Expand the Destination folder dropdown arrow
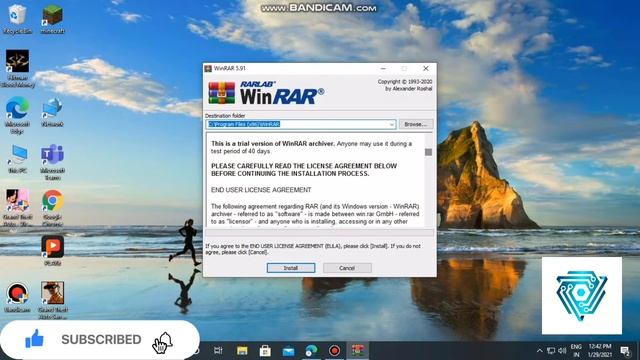The width and height of the screenshot is (640, 360). point(391,124)
